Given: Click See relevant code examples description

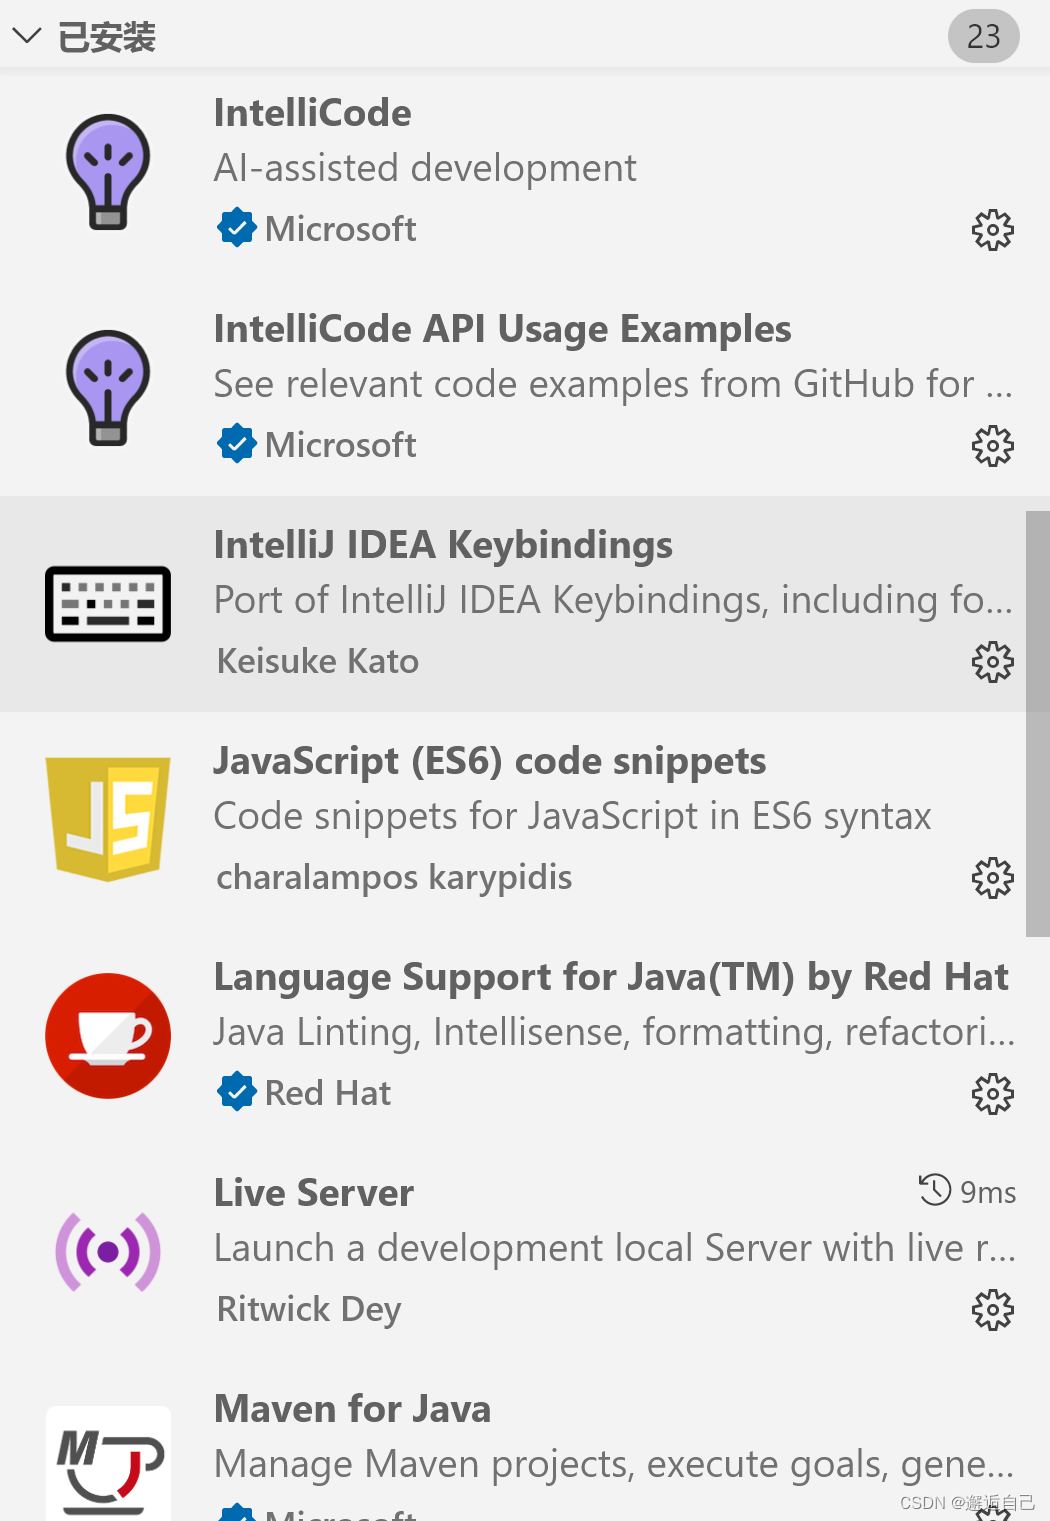Looking at the screenshot, I should (613, 384).
